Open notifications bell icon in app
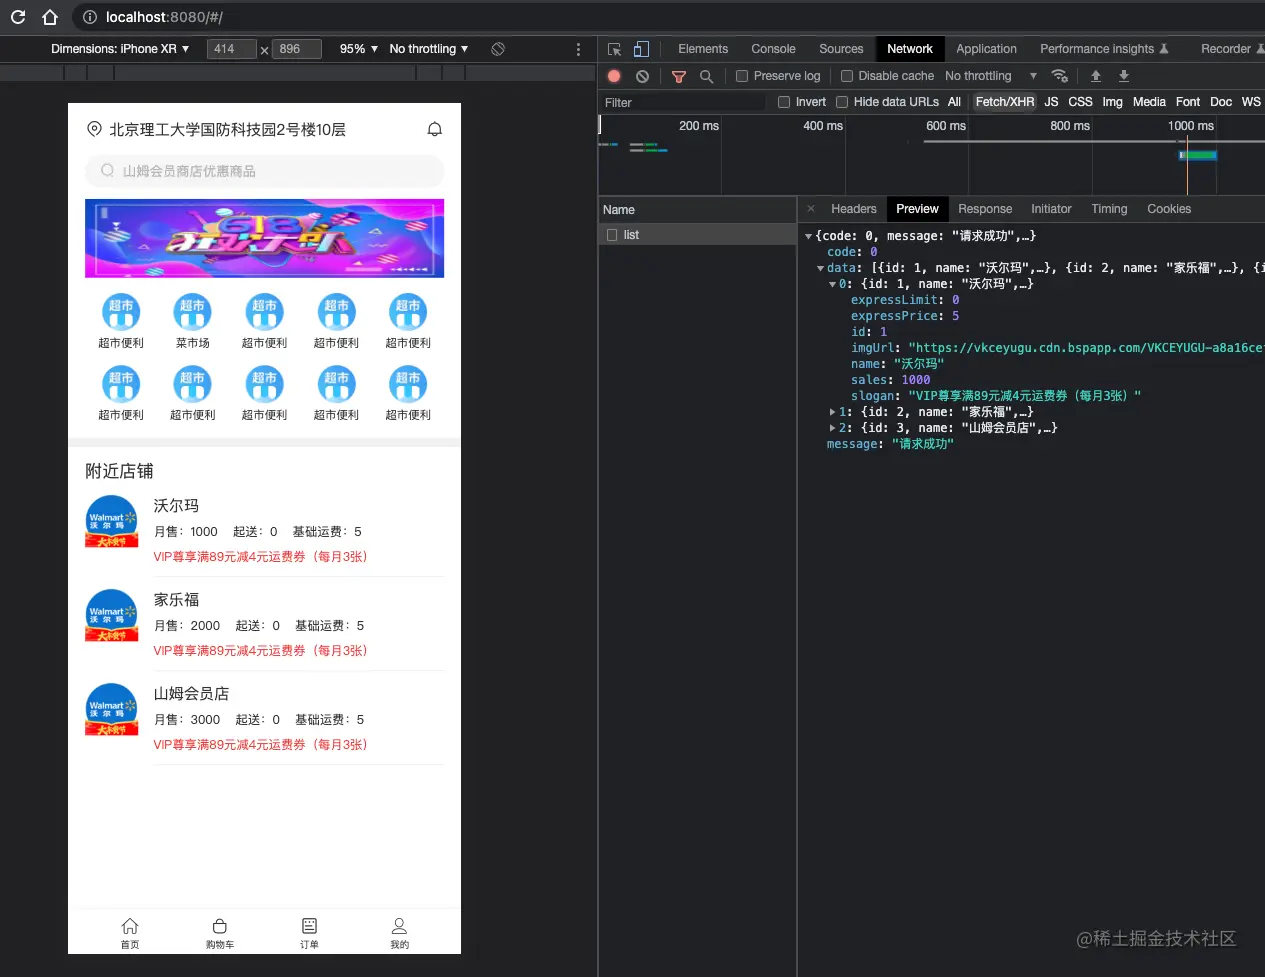 pos(434,129)
